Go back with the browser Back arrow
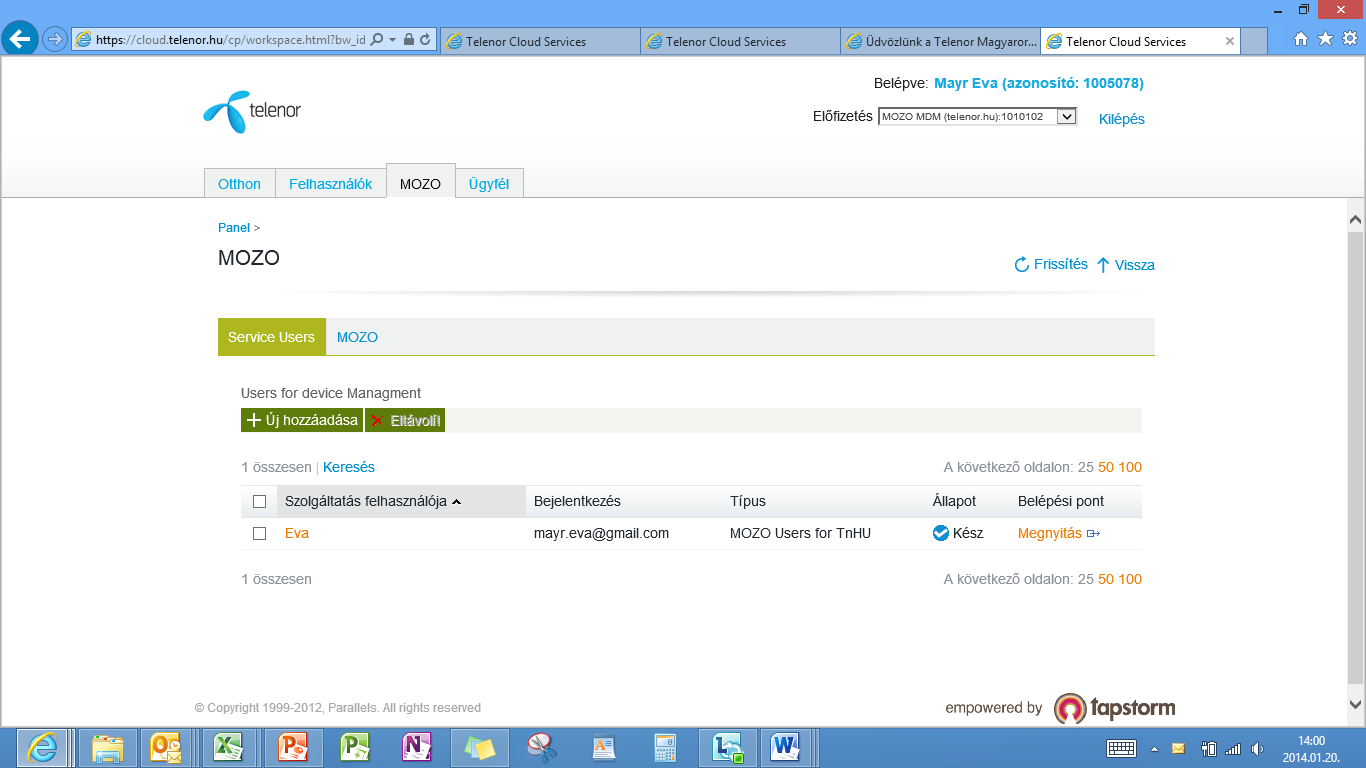The width and height of the screenshot is (1366, 768). tap(20, 39)
